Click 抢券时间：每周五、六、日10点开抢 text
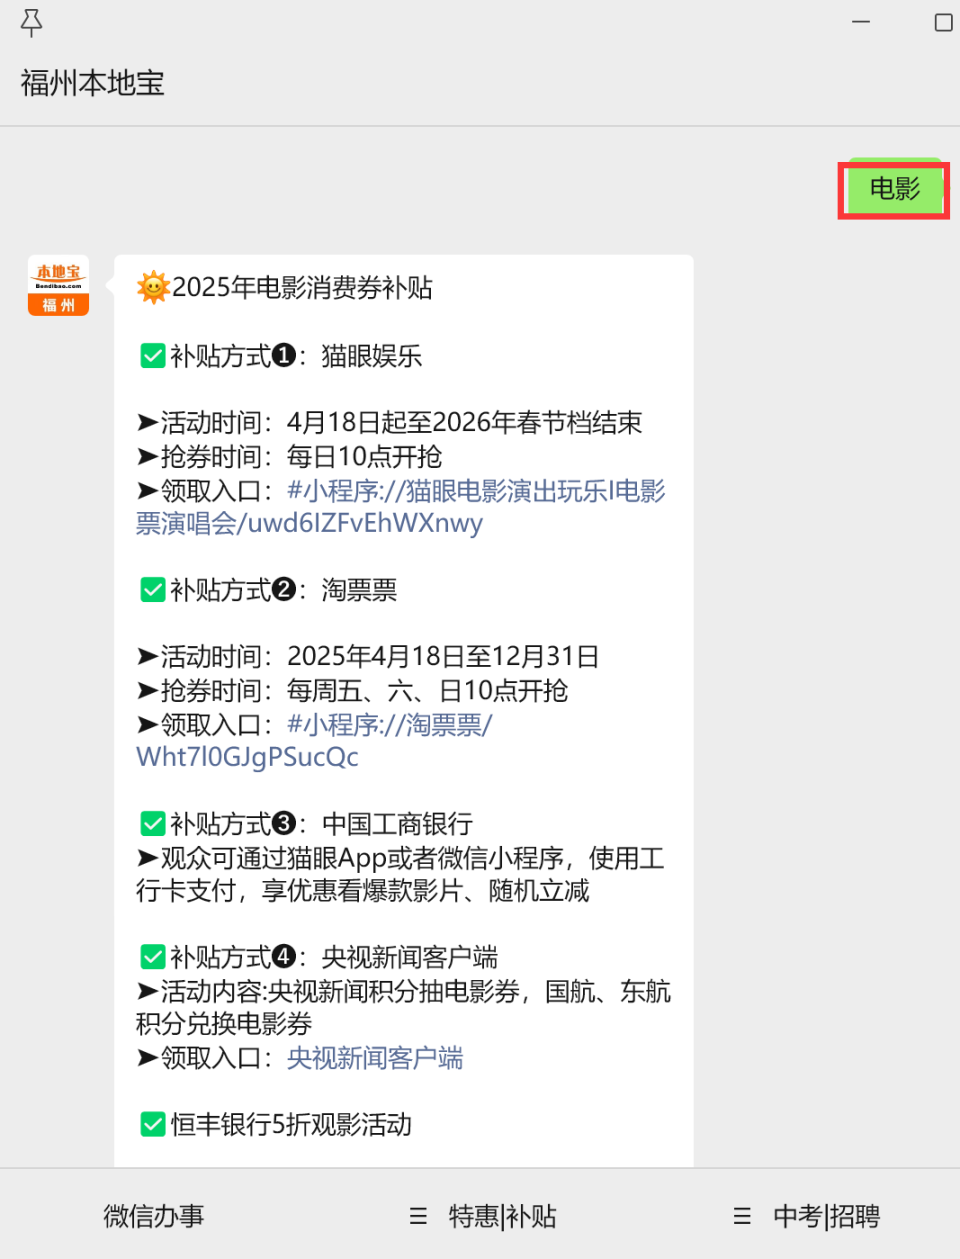 pyautogui.click(x=353, y=691)
